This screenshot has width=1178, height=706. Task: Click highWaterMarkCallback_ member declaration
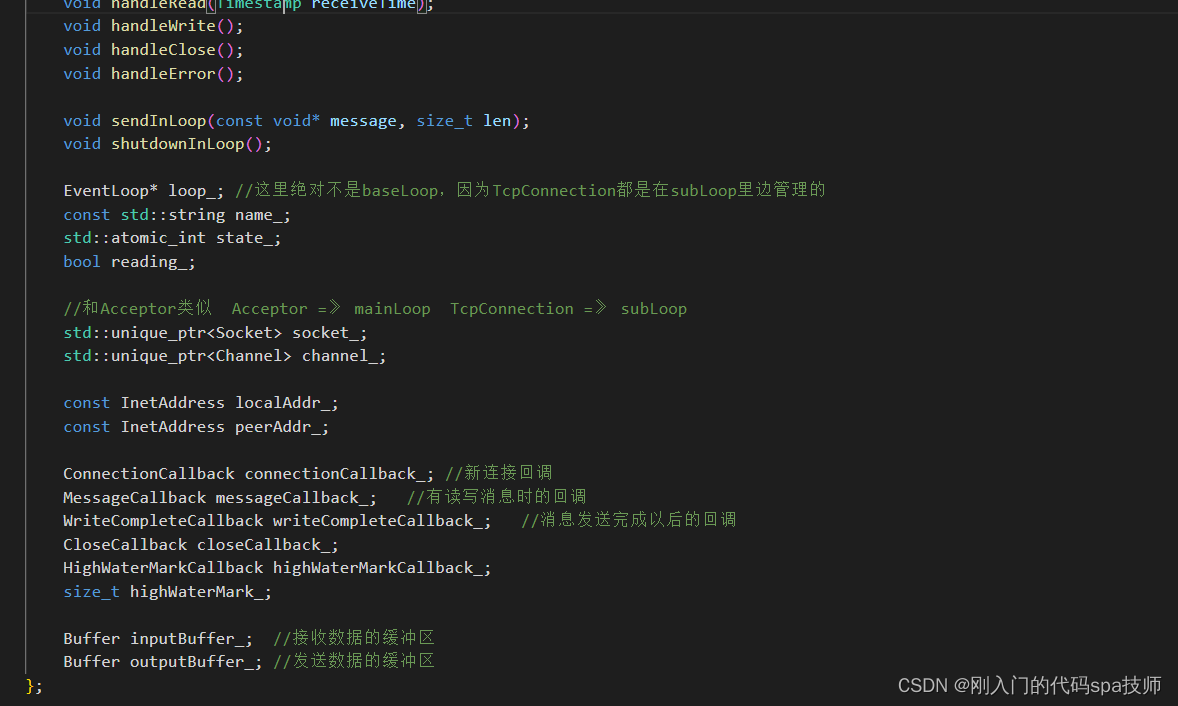coord(277,569)
